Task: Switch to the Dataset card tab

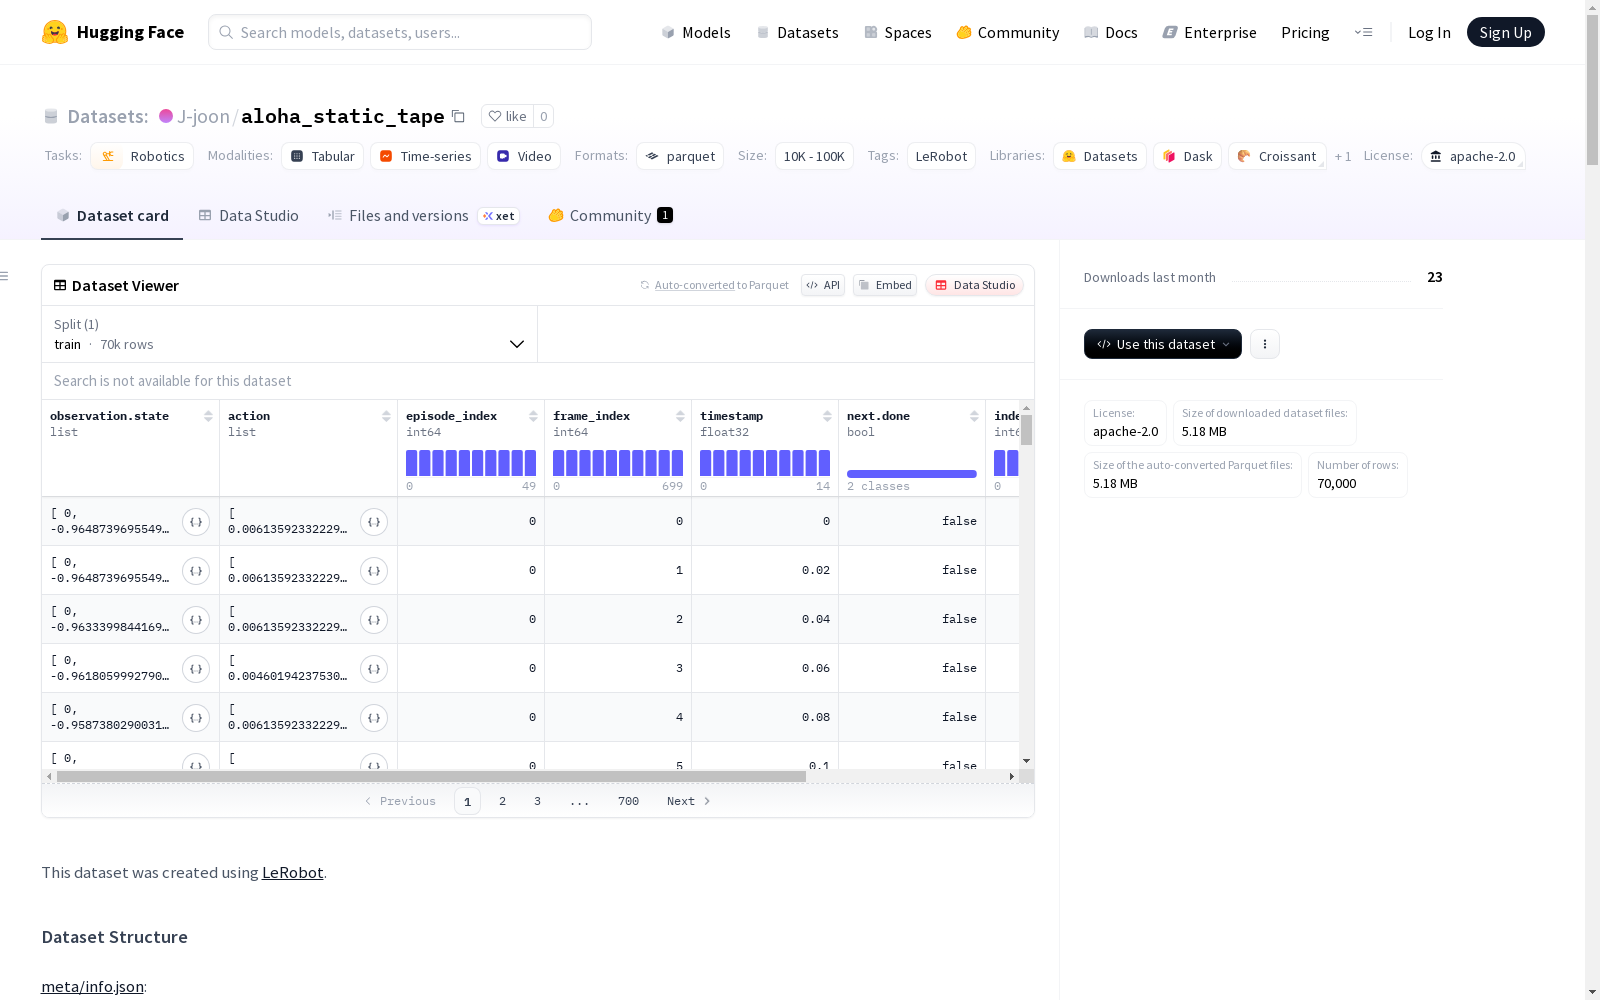Action: (x=112, y=216)
